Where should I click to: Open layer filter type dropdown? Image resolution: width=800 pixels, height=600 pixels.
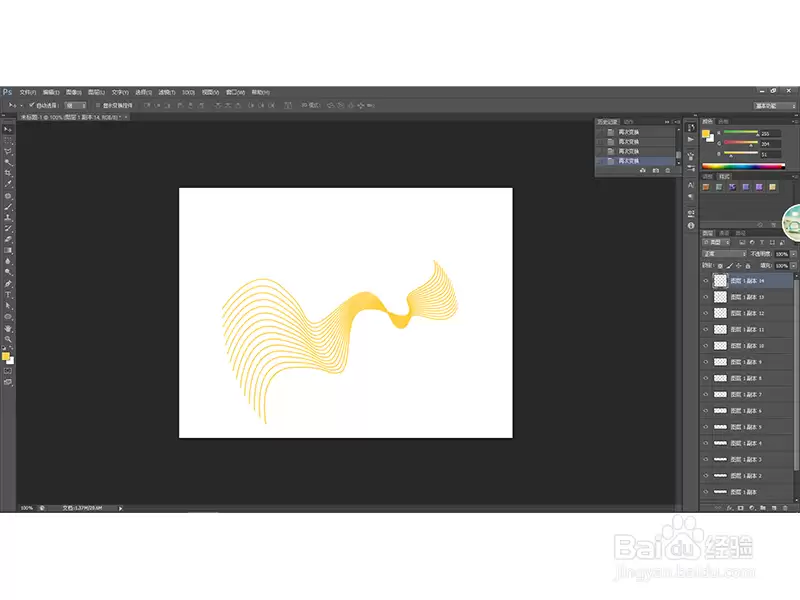[716, 242]
